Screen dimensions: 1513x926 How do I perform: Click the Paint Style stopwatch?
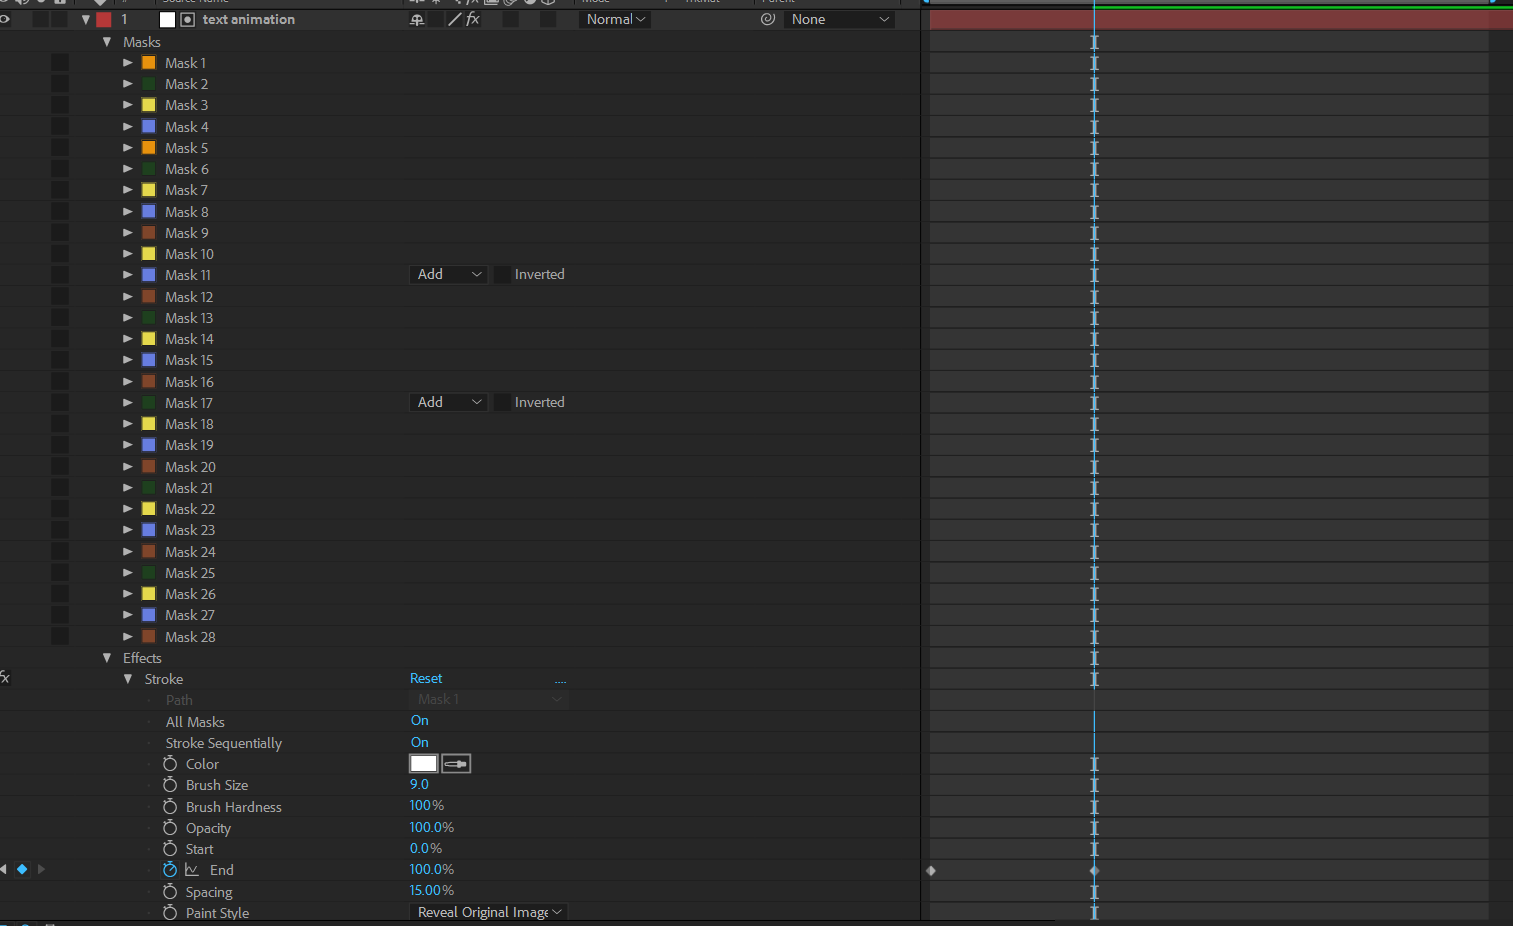(x=170, y=912)
